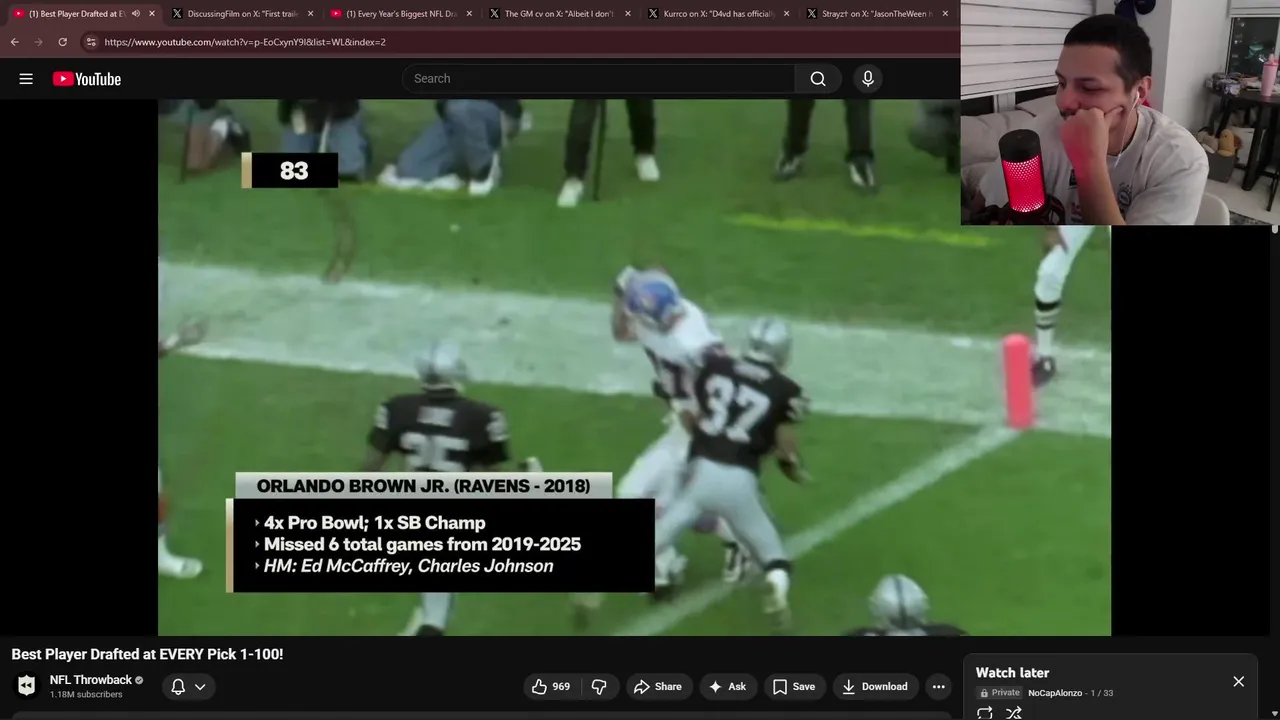
Task: Close the Best Player Drafted tab
Action: [x=152, y=14]
